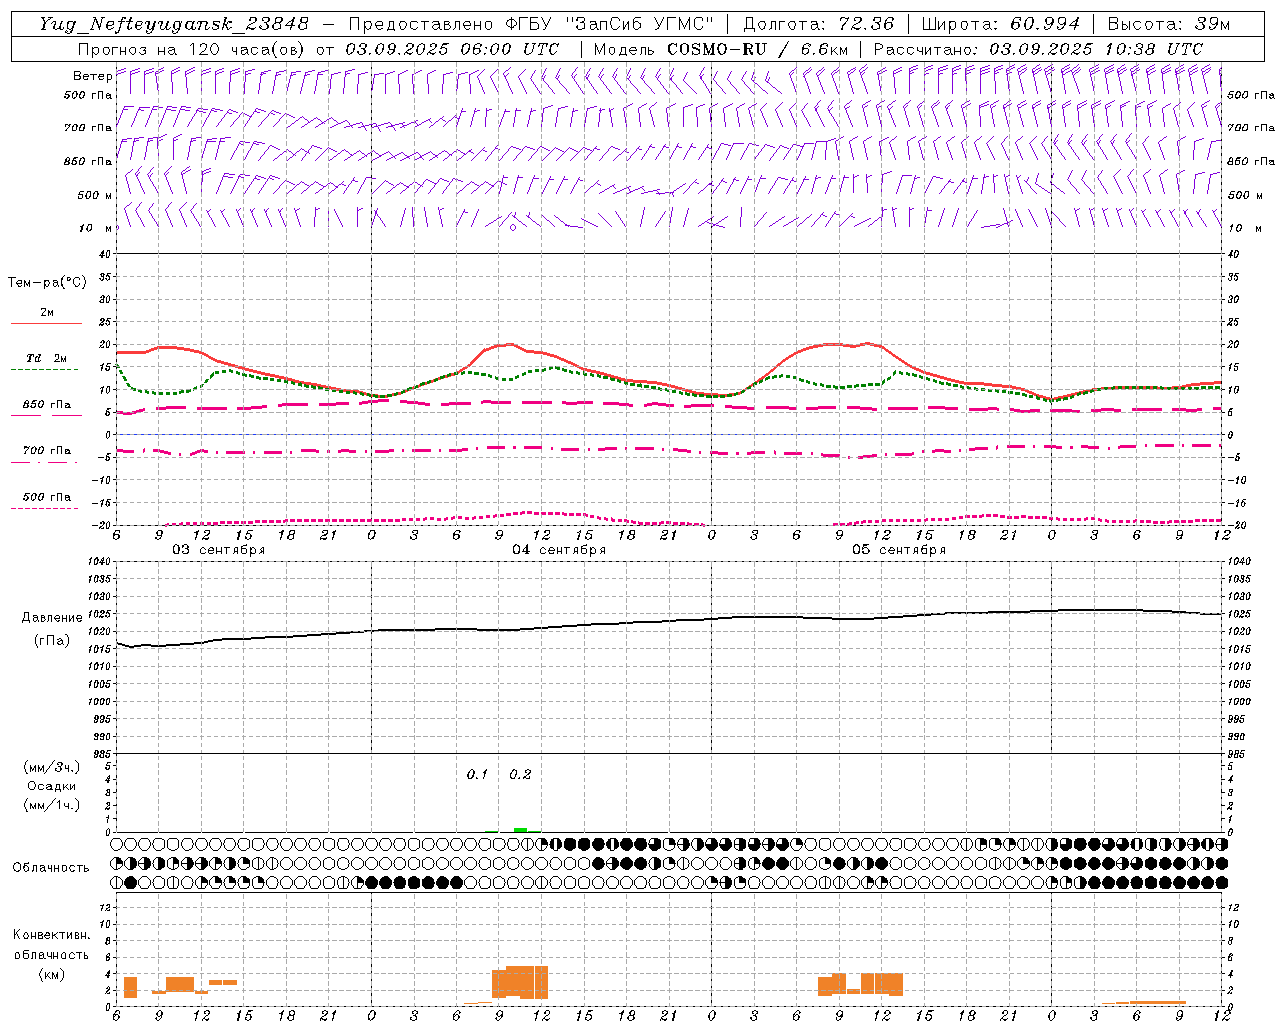Click the (гПа) unit under Давление
Viewport: 1280px width, 1024px height.
pyautogui.click(x=51, y=641)
